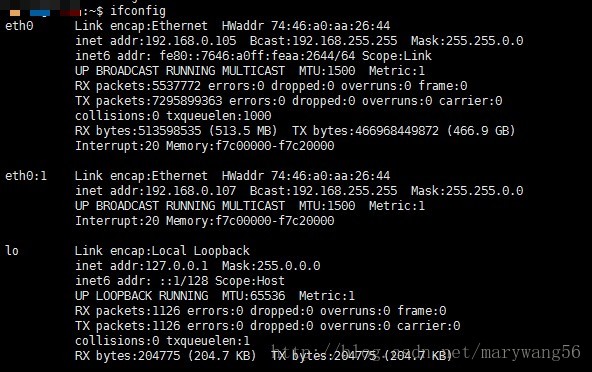
Task: Click the lo loopback interface label
Action: coord(12,250)
